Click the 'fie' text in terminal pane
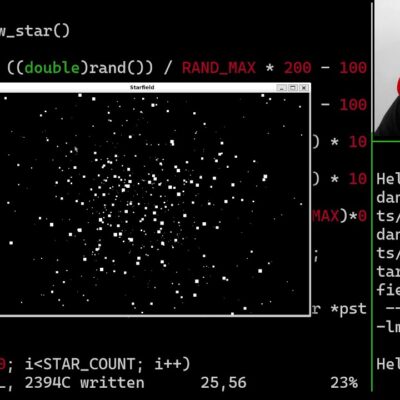 tap(388, 290)
